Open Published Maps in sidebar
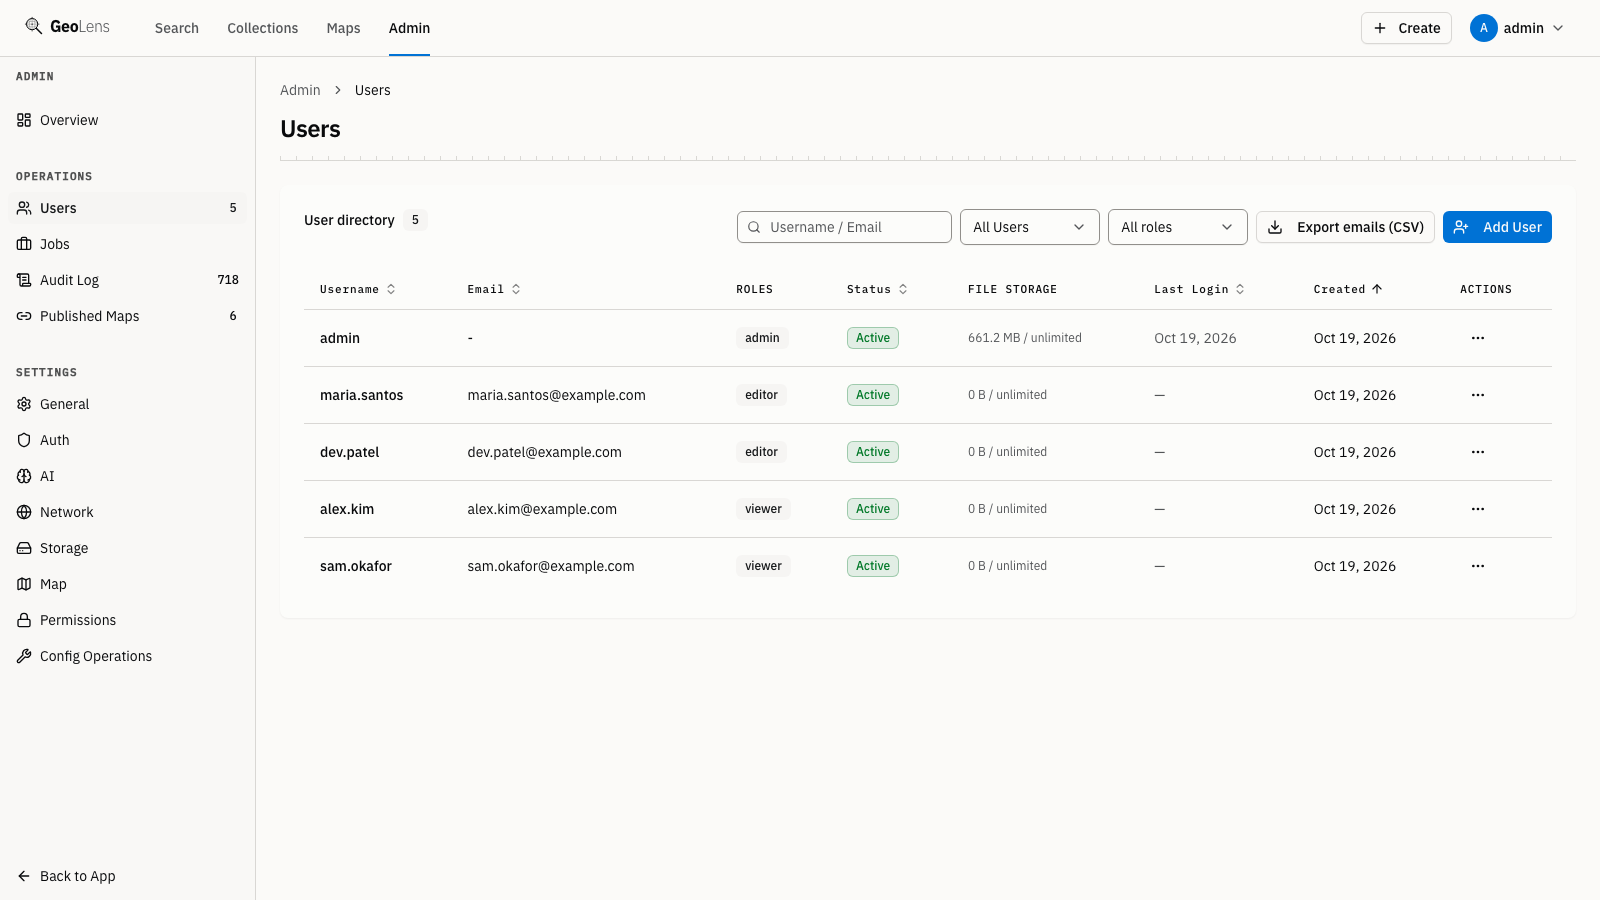 coord(128,316)
